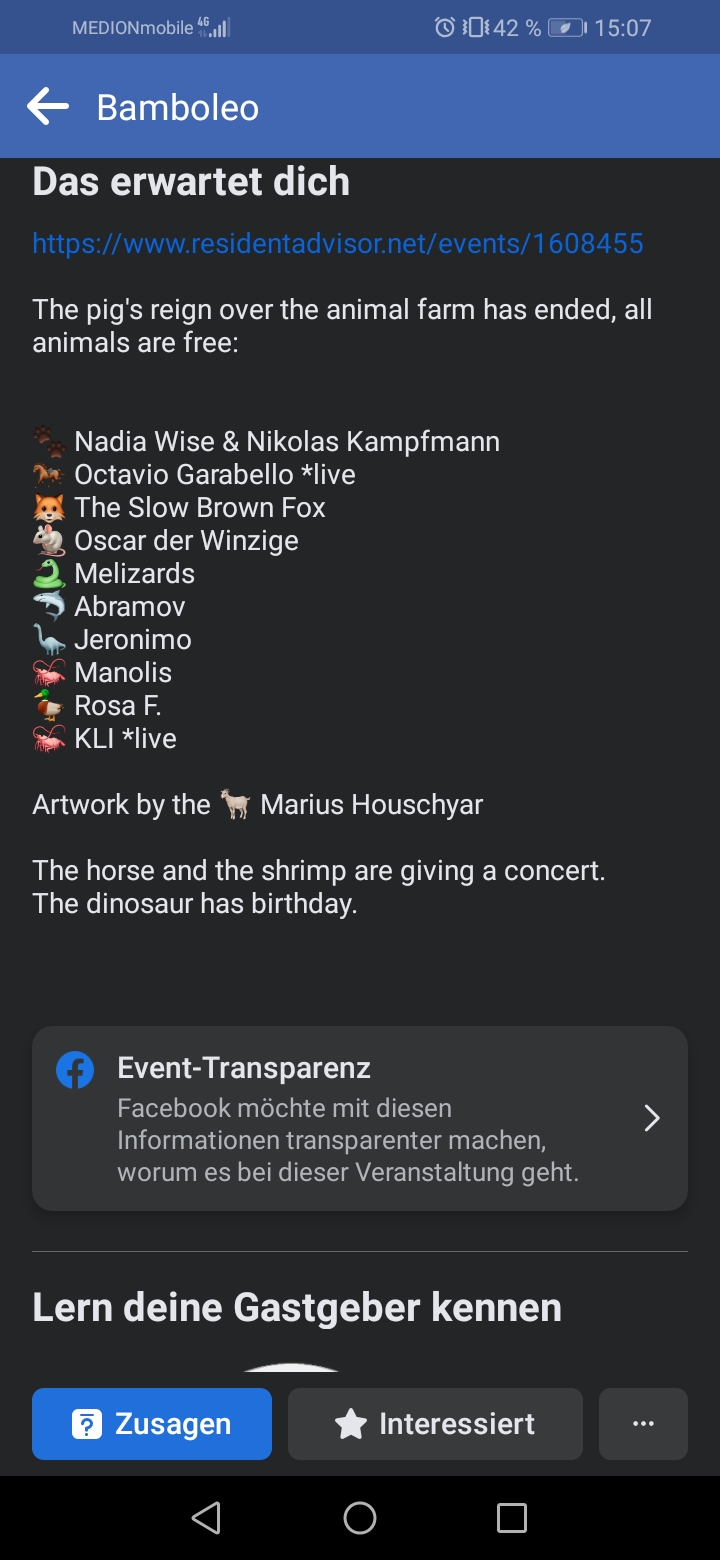Open Android recent apps square
Screen dimensions: 720x1560
click(x=511, y=1518)
